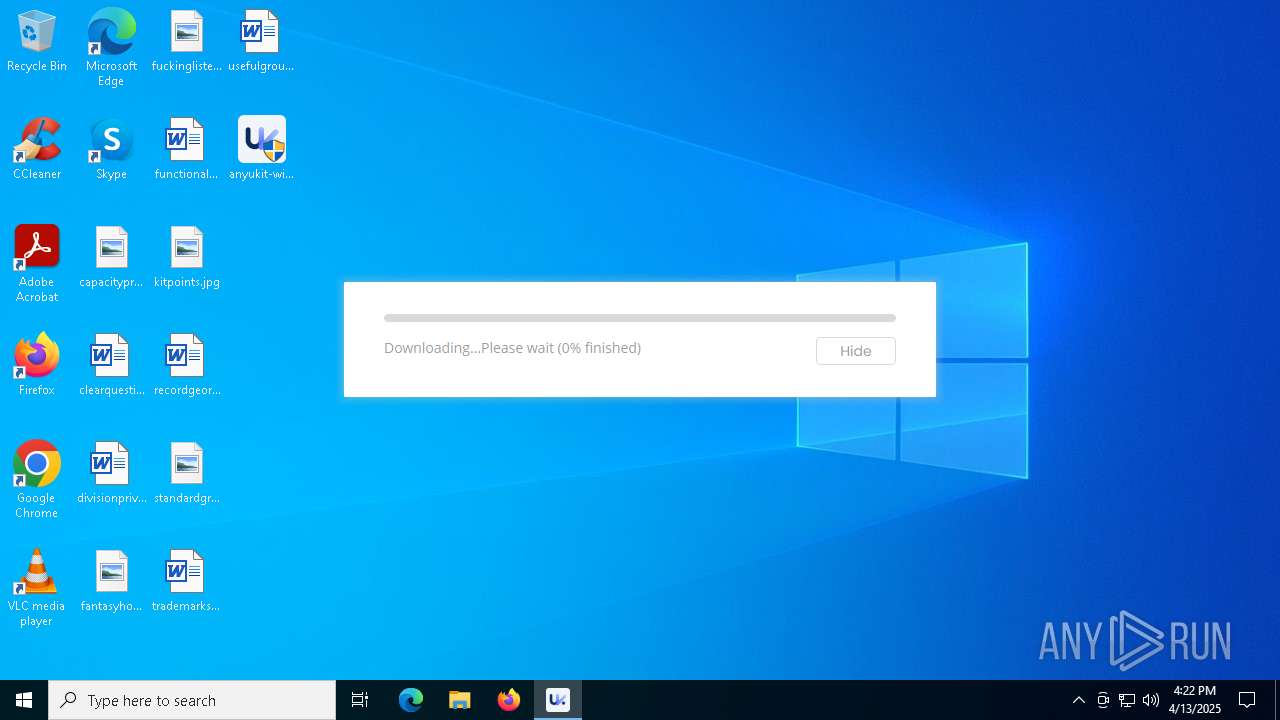This screenshot has height=720, width=1280.
Task: Open the Adobe Acrobat shortcut
Action: (37, 264)
